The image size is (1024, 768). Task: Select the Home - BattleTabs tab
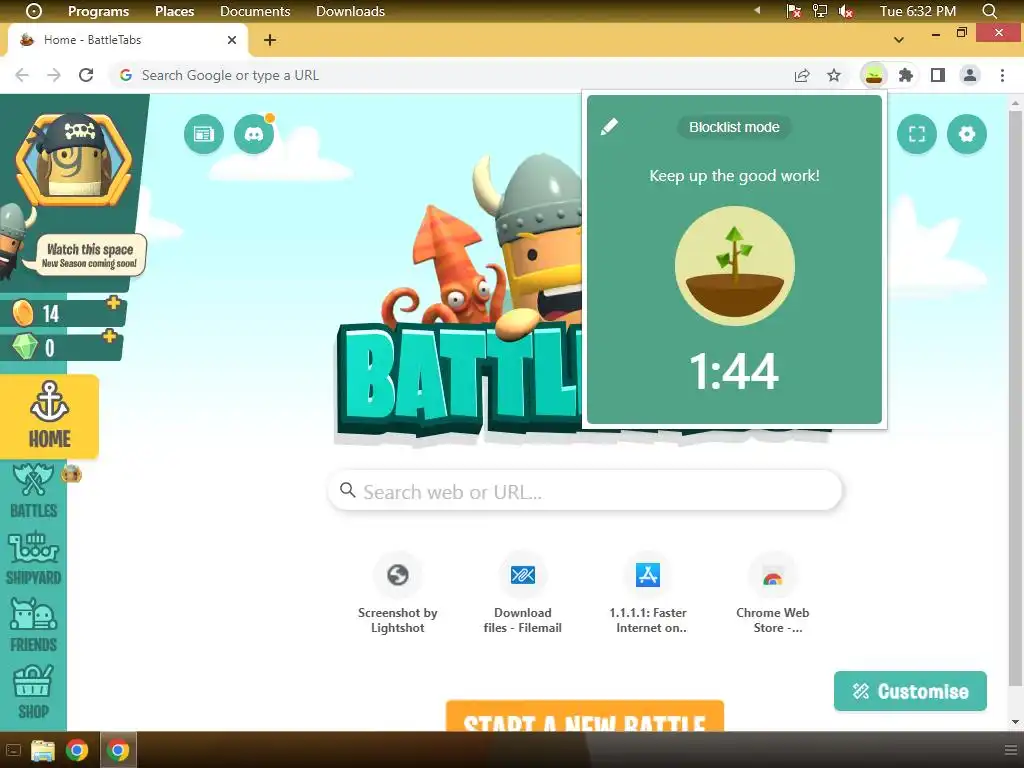click(127, 40)
